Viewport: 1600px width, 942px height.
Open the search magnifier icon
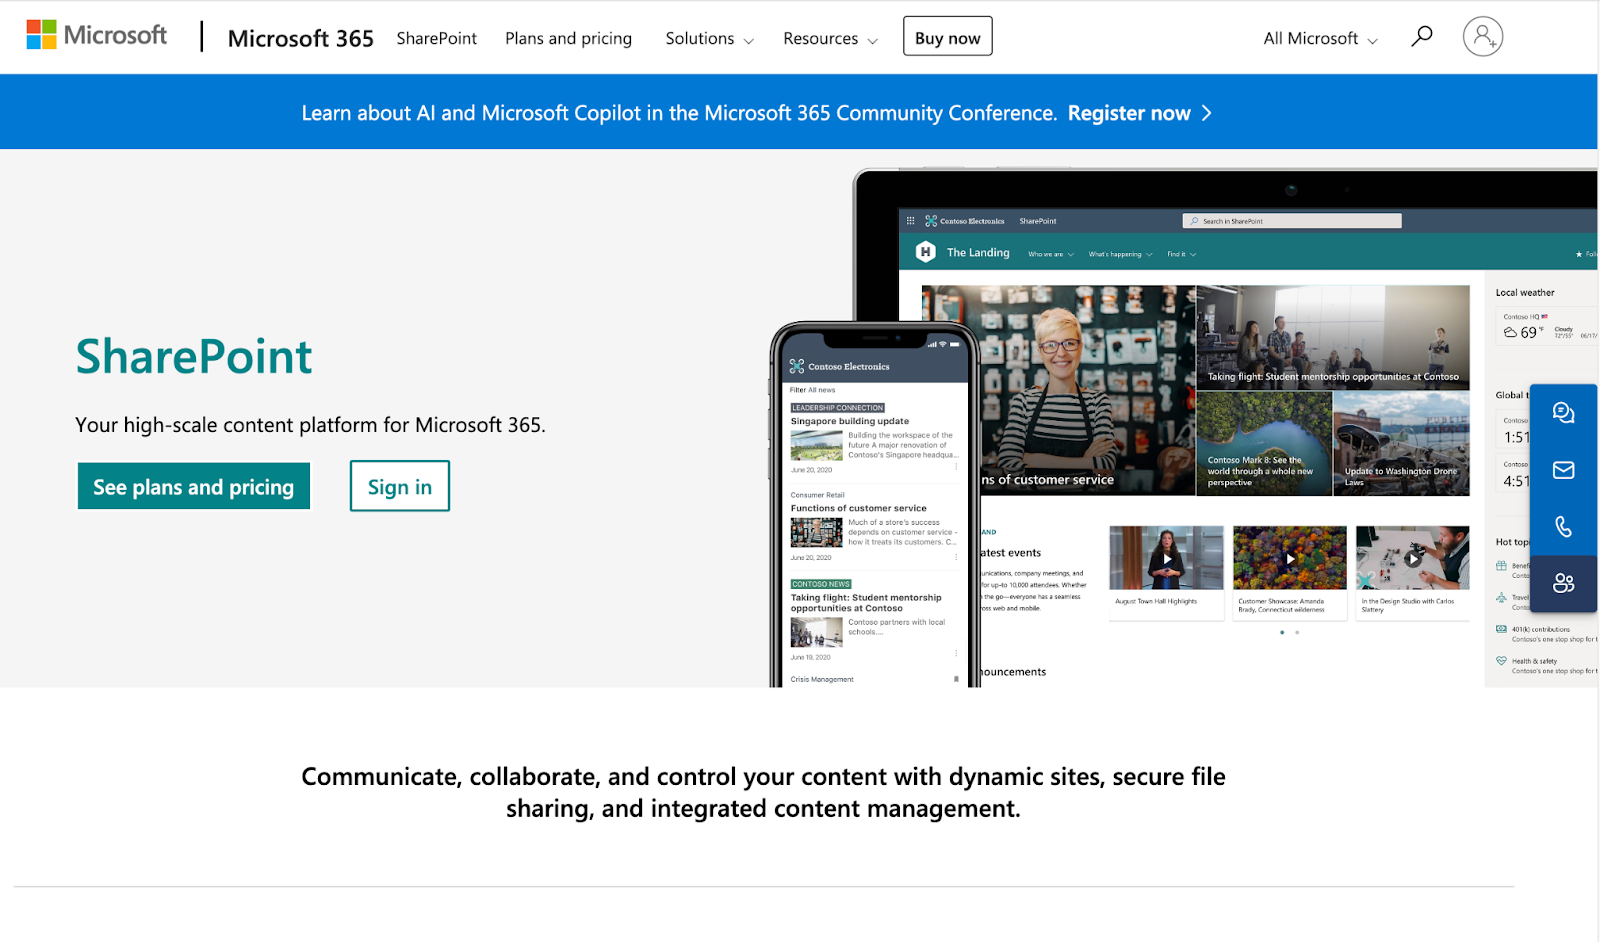coord(1421,37)
